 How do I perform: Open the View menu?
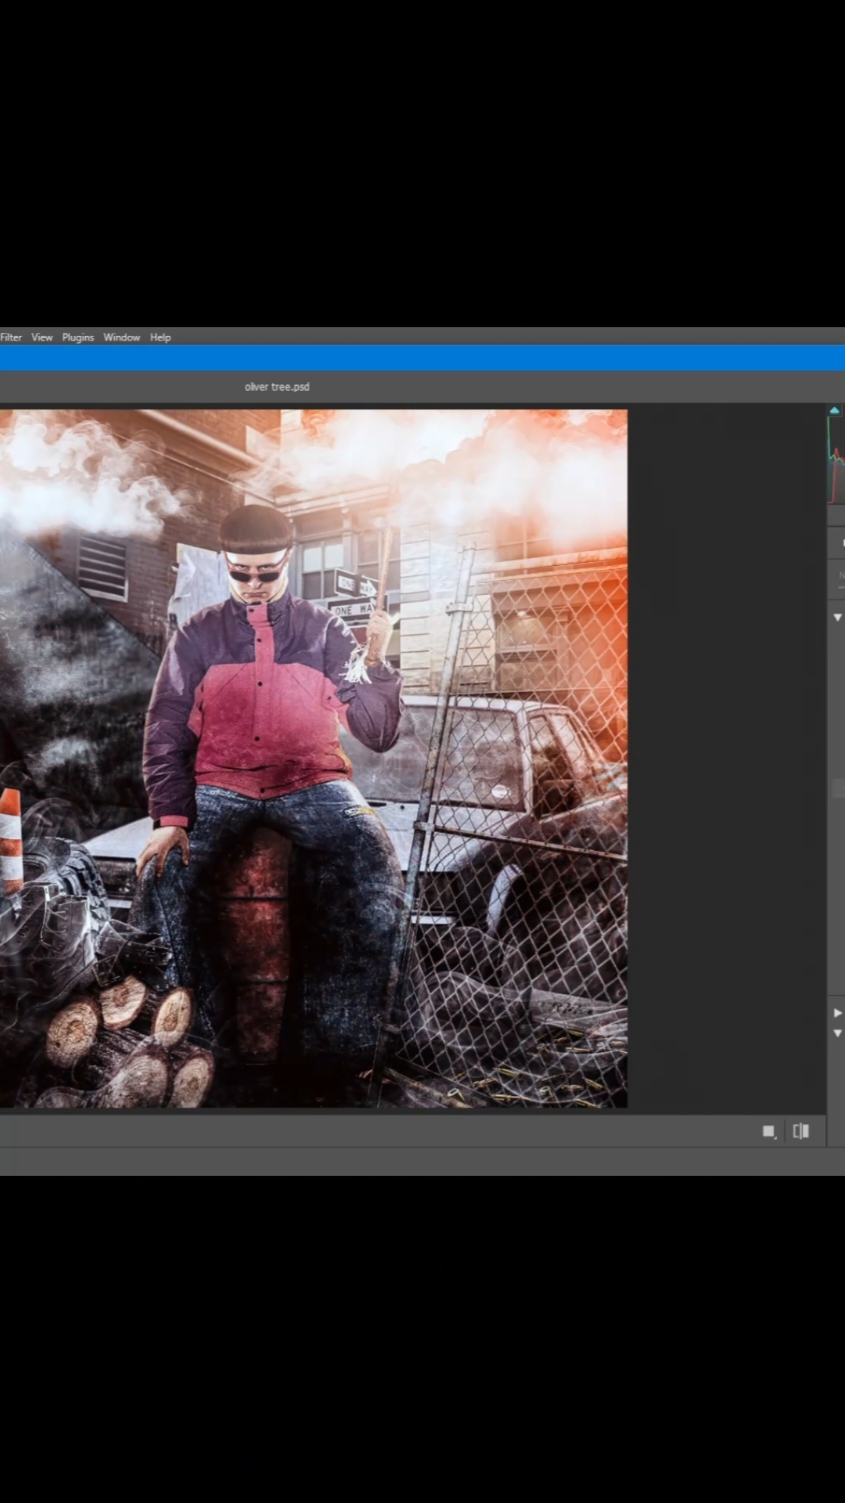click(x=42, y=337)
